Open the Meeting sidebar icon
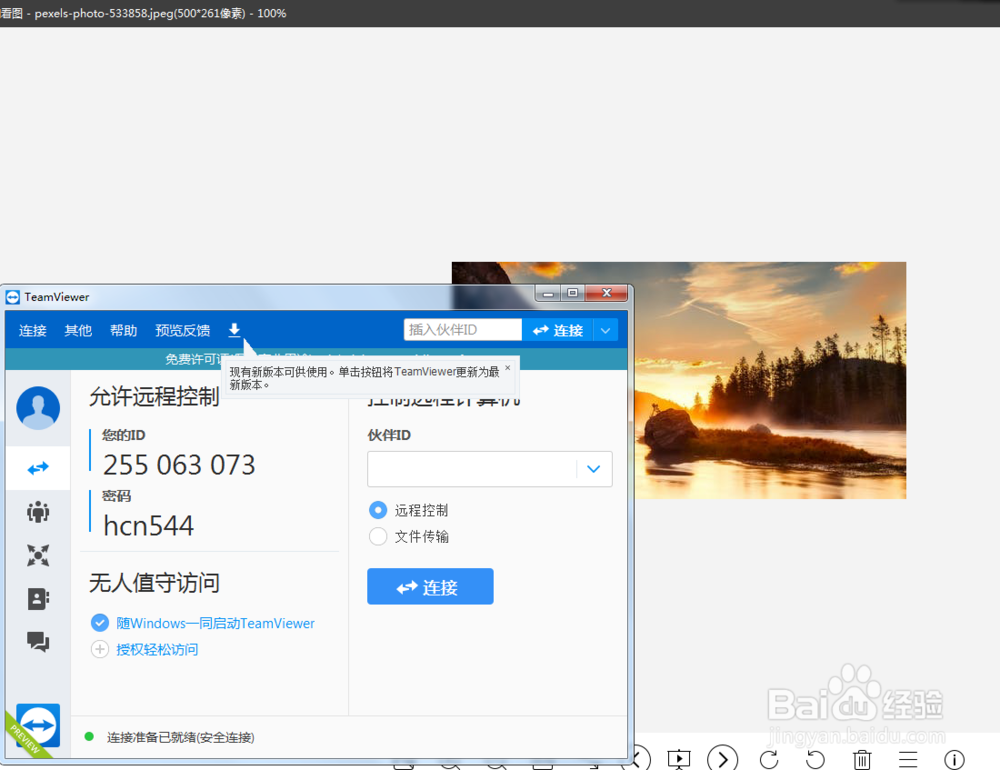The image size is (1000, 770). pyautogui.click(x=38, y=512)
